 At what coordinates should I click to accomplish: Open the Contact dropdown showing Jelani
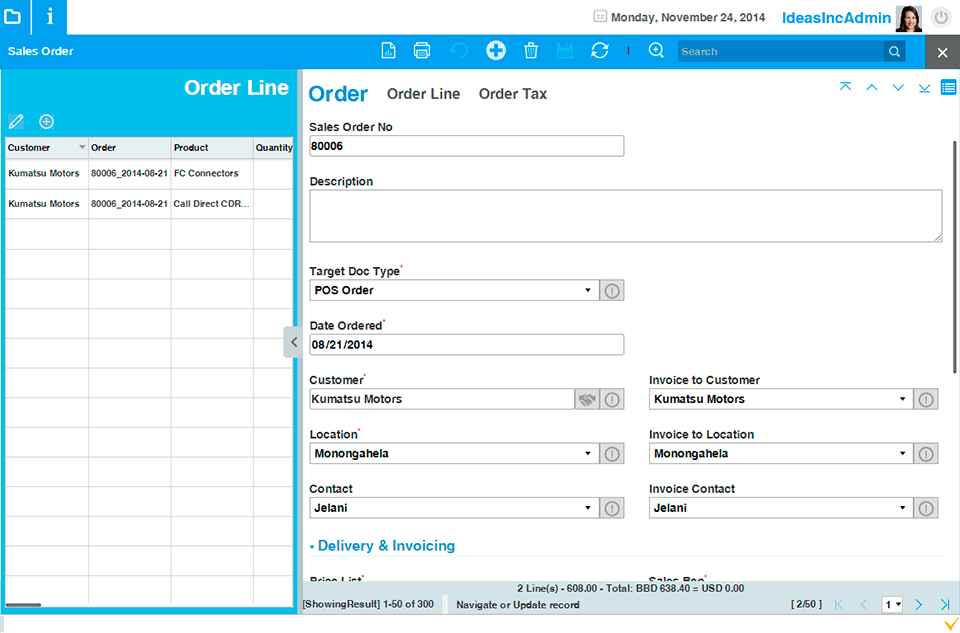pos(588,508)
